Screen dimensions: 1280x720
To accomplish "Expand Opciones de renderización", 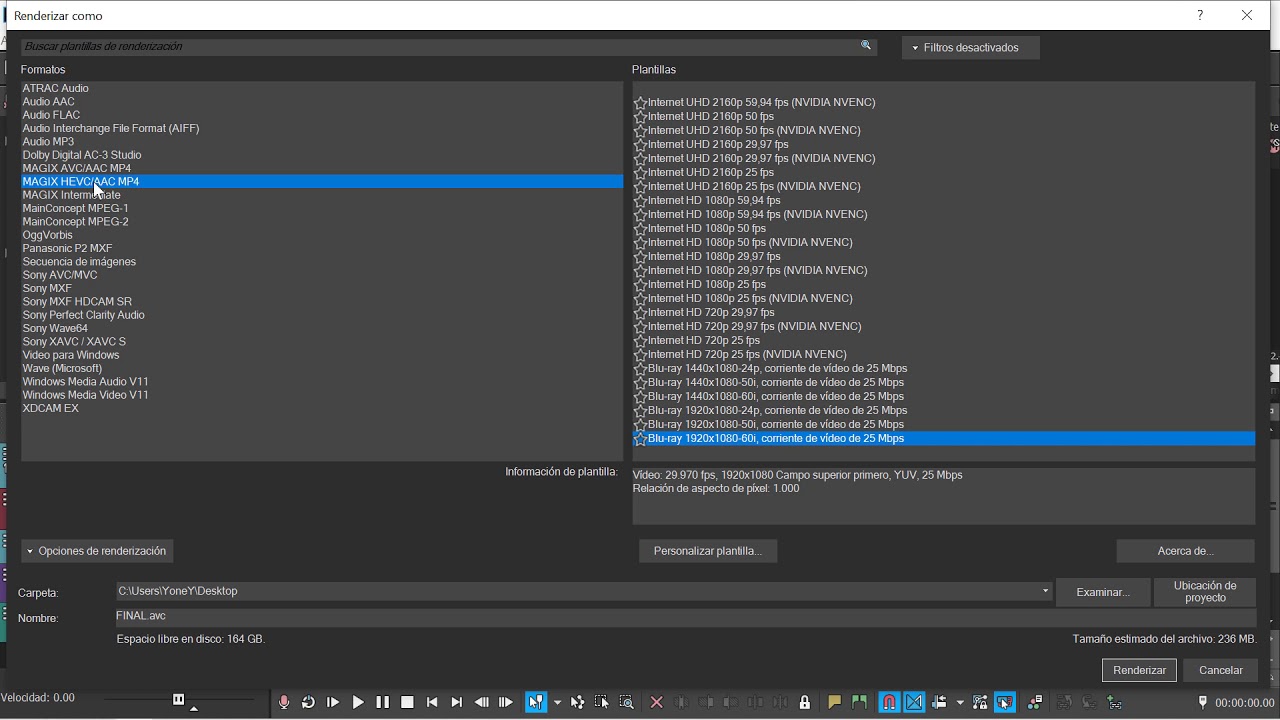I will (x=97, y=551).
